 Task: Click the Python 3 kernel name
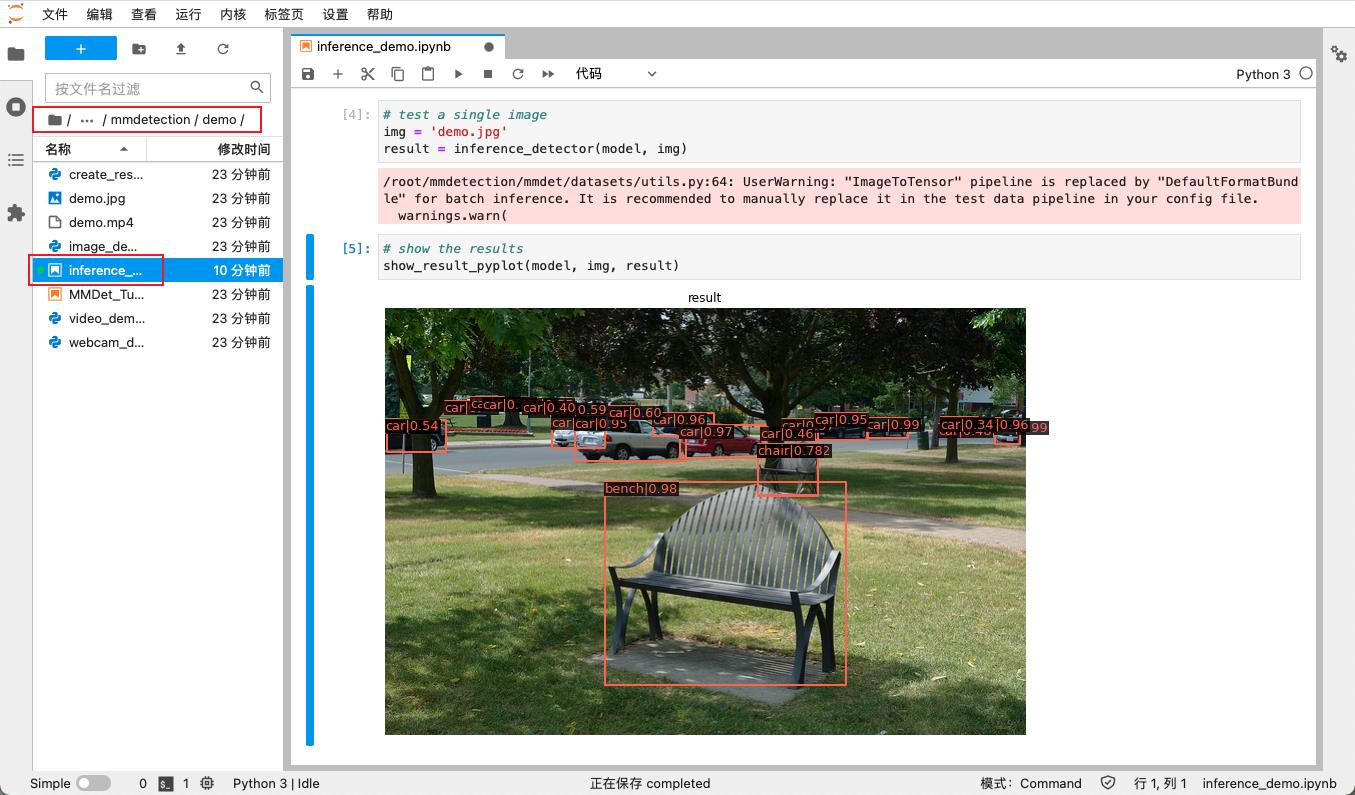(1263, 74)
